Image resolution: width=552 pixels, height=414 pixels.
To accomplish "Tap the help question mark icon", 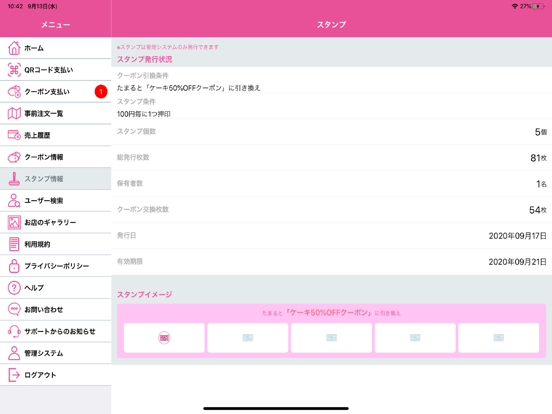I will pyautogui.click(x=14, y=288).
